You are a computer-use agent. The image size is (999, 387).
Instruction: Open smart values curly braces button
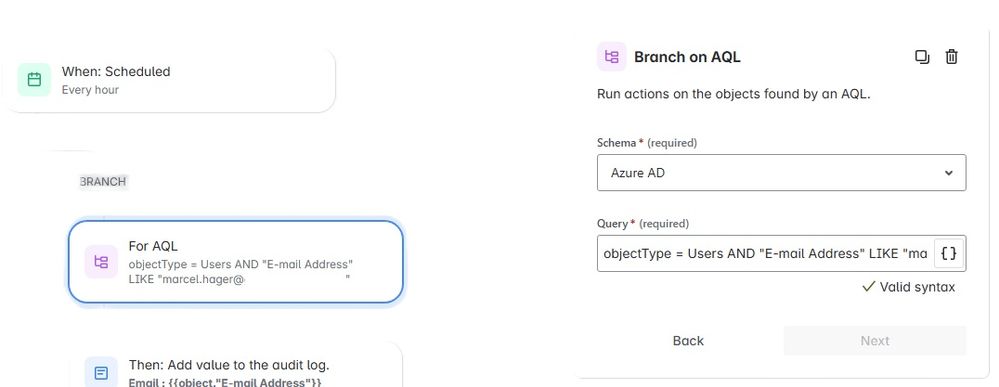(x=949, y=253)
